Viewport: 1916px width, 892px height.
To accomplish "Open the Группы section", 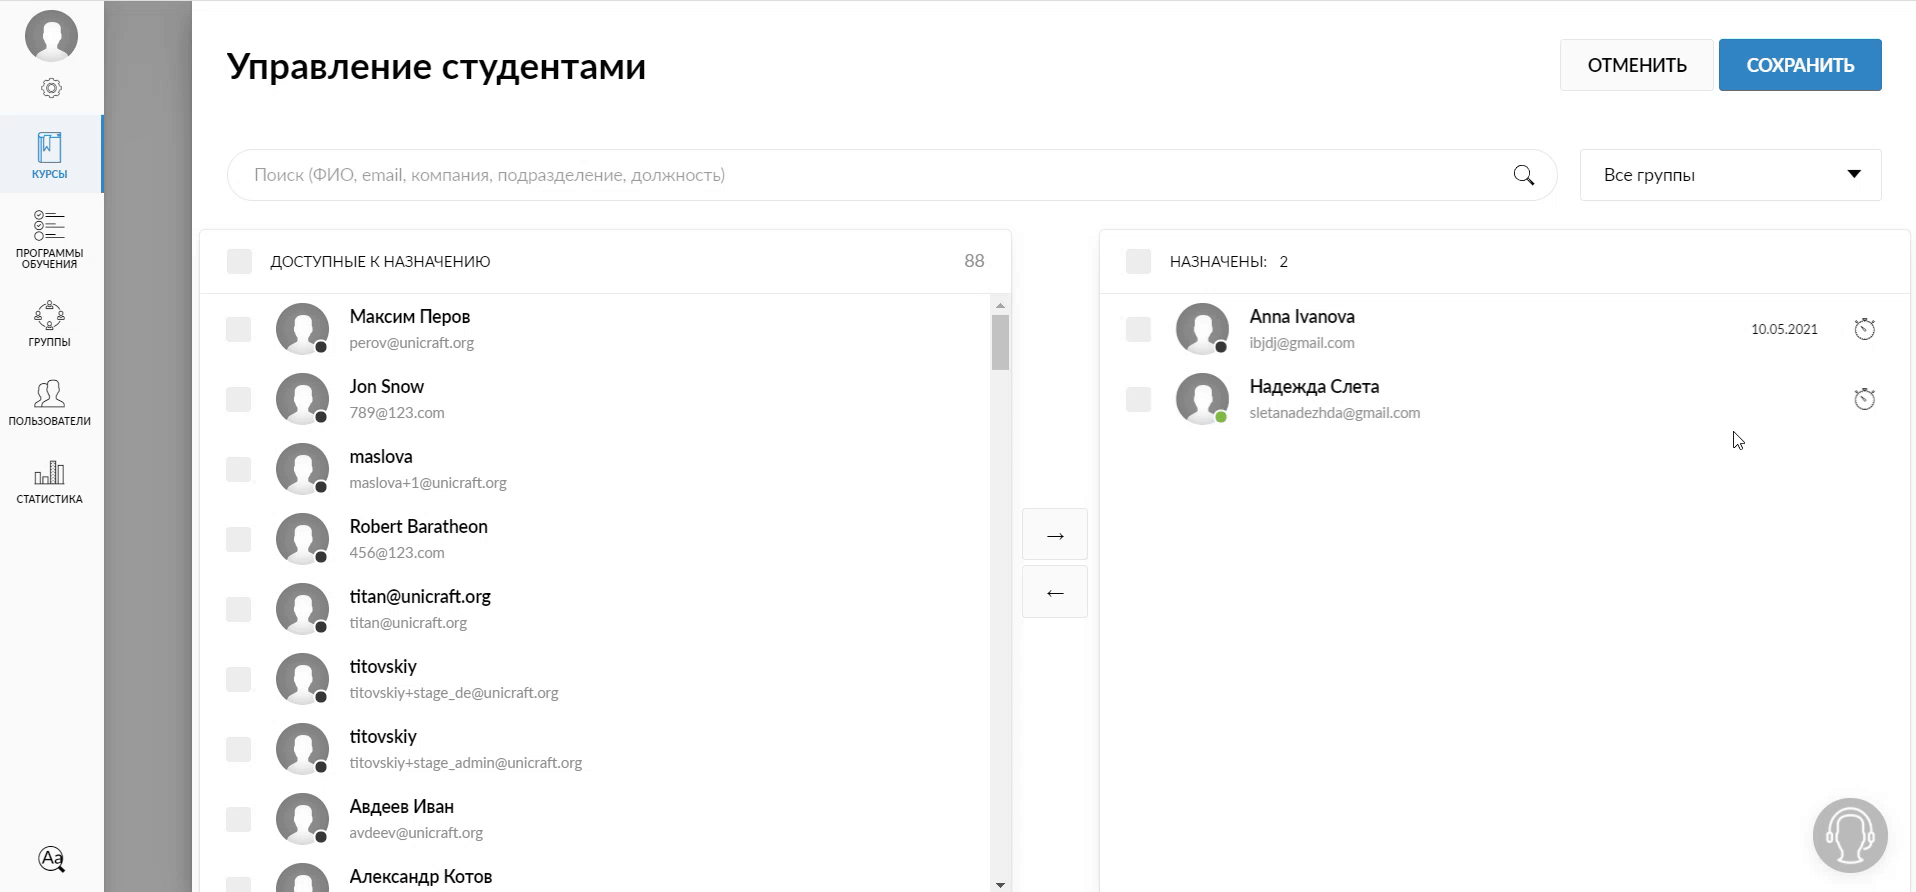I will click(50, 324).
